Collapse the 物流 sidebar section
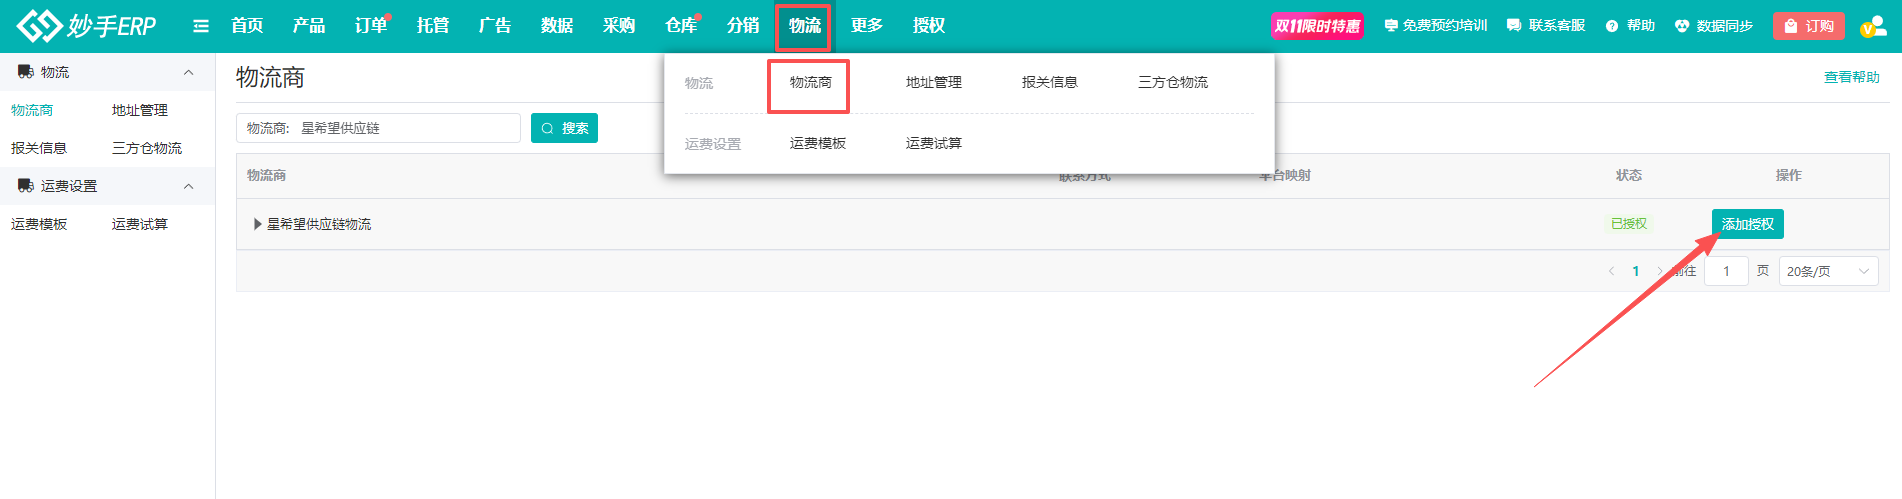 [x=188, y=72]
